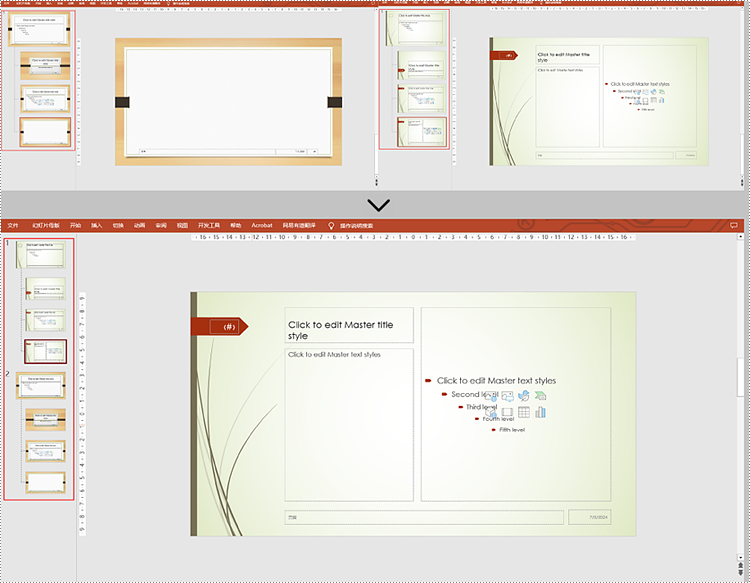This screenshot has width=750, height=583.
Task: Click 'Fourth level' bullet text
Action: [x=498, y=418]
